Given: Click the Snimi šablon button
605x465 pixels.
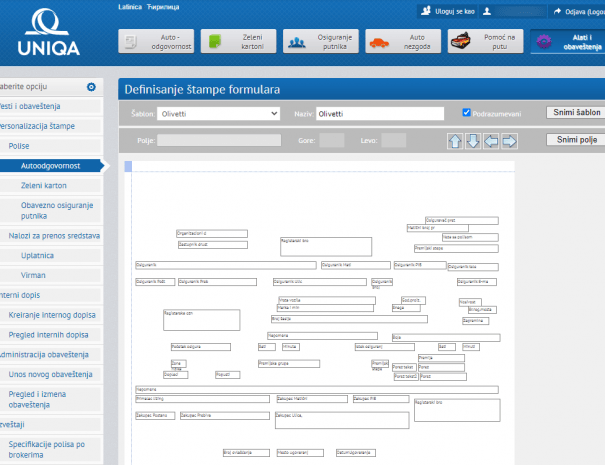Looking at the screenshot, I should (575, 113).
